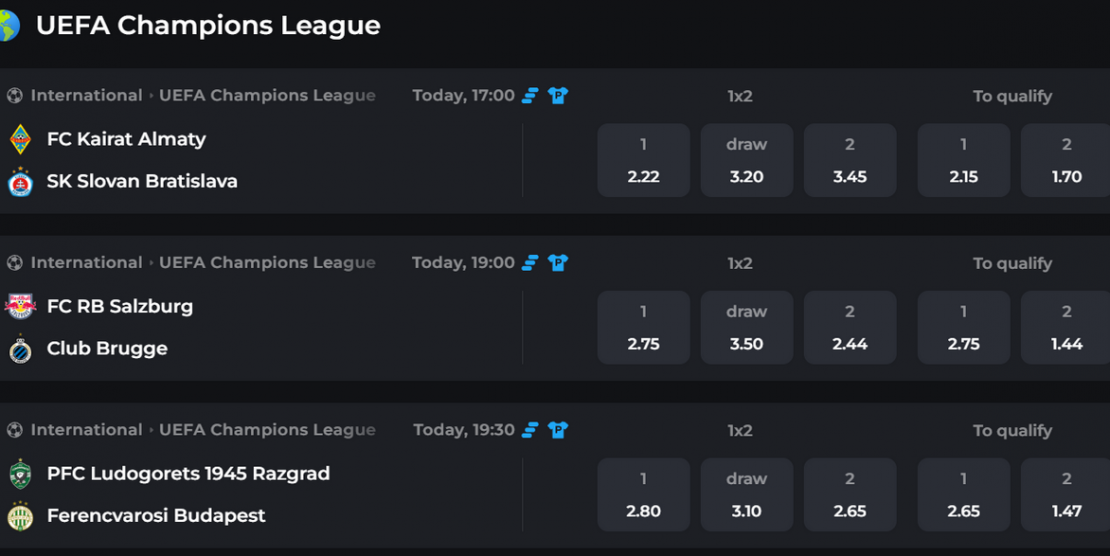The width and height of the screenshot is (1110, 556).
Task: Click Ferencvarosi Budapest club crest
Action: coord(21,516)
